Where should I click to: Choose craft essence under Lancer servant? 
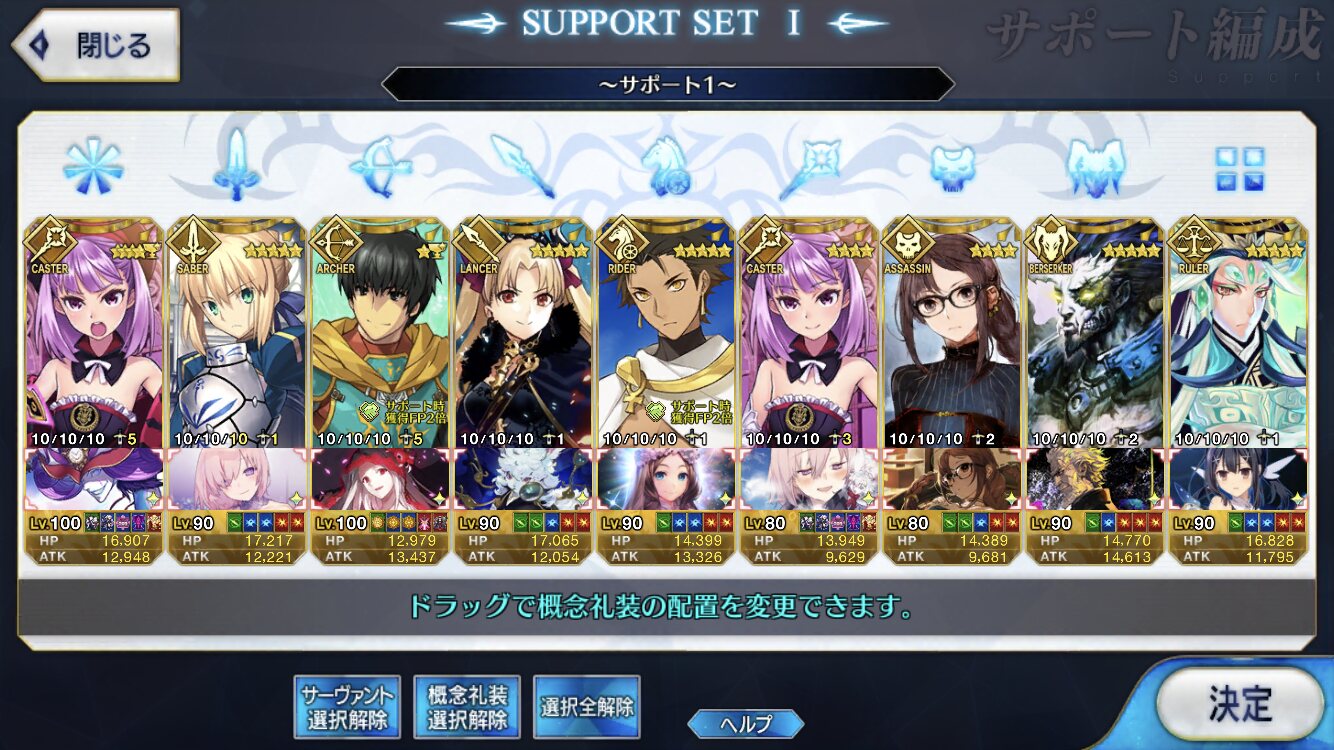pos(523,479)
